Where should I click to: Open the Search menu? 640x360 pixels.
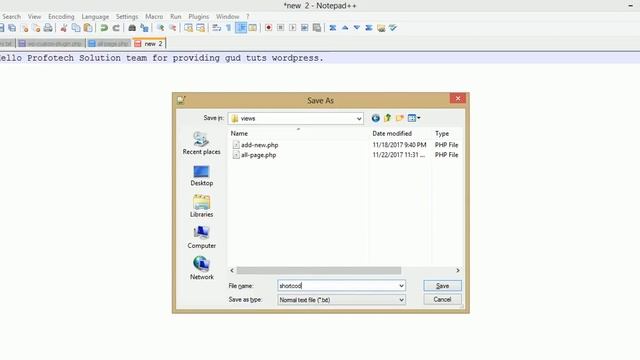pyautogui.click(x=11, y=17)
